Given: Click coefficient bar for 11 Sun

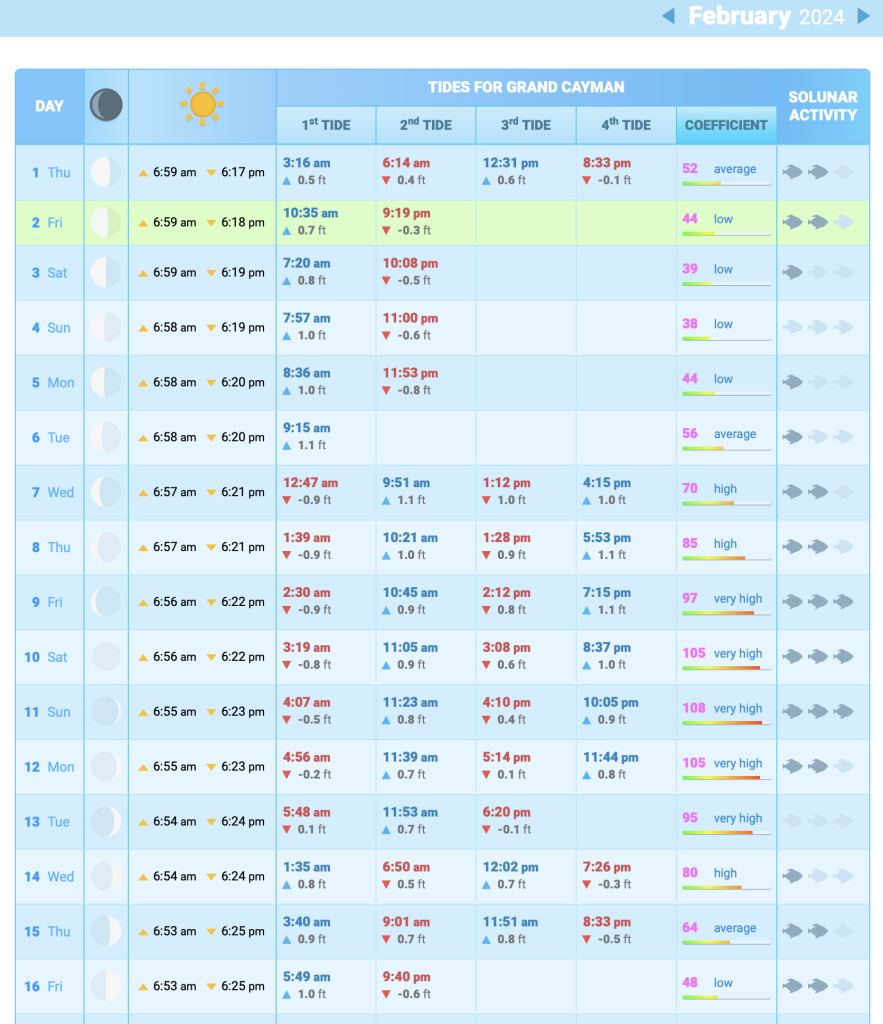Looking at the screenshot, I should (x=726, y=722).
